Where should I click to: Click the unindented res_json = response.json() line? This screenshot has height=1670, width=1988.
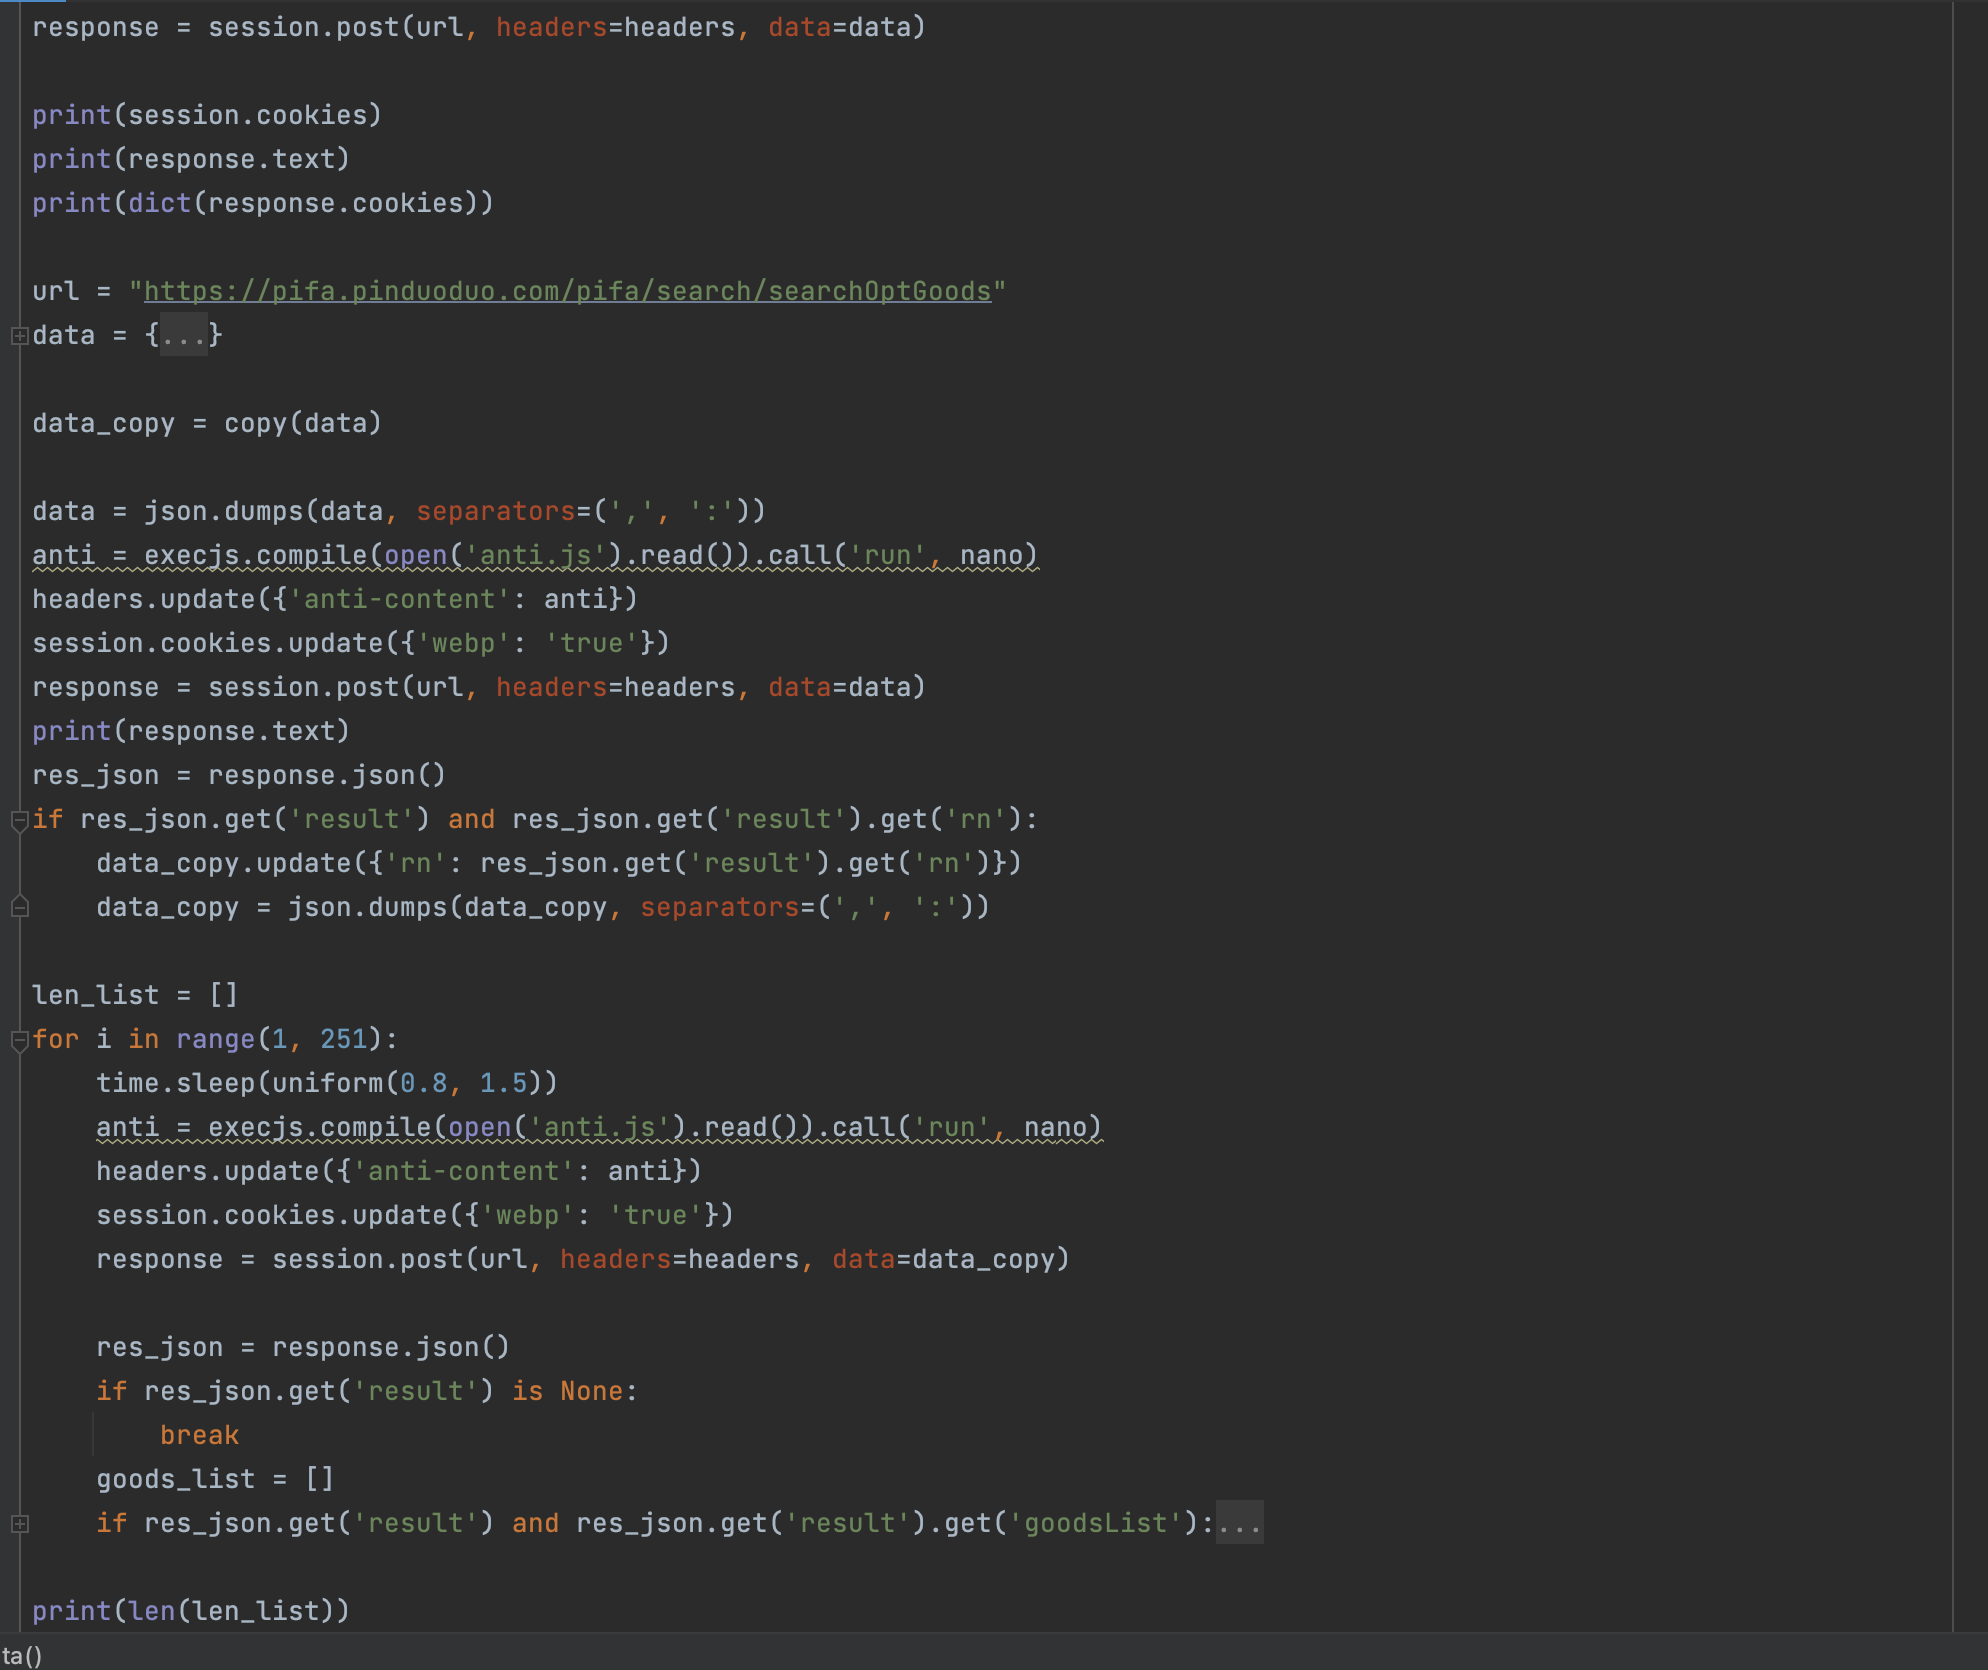click(x=239, y=775)
